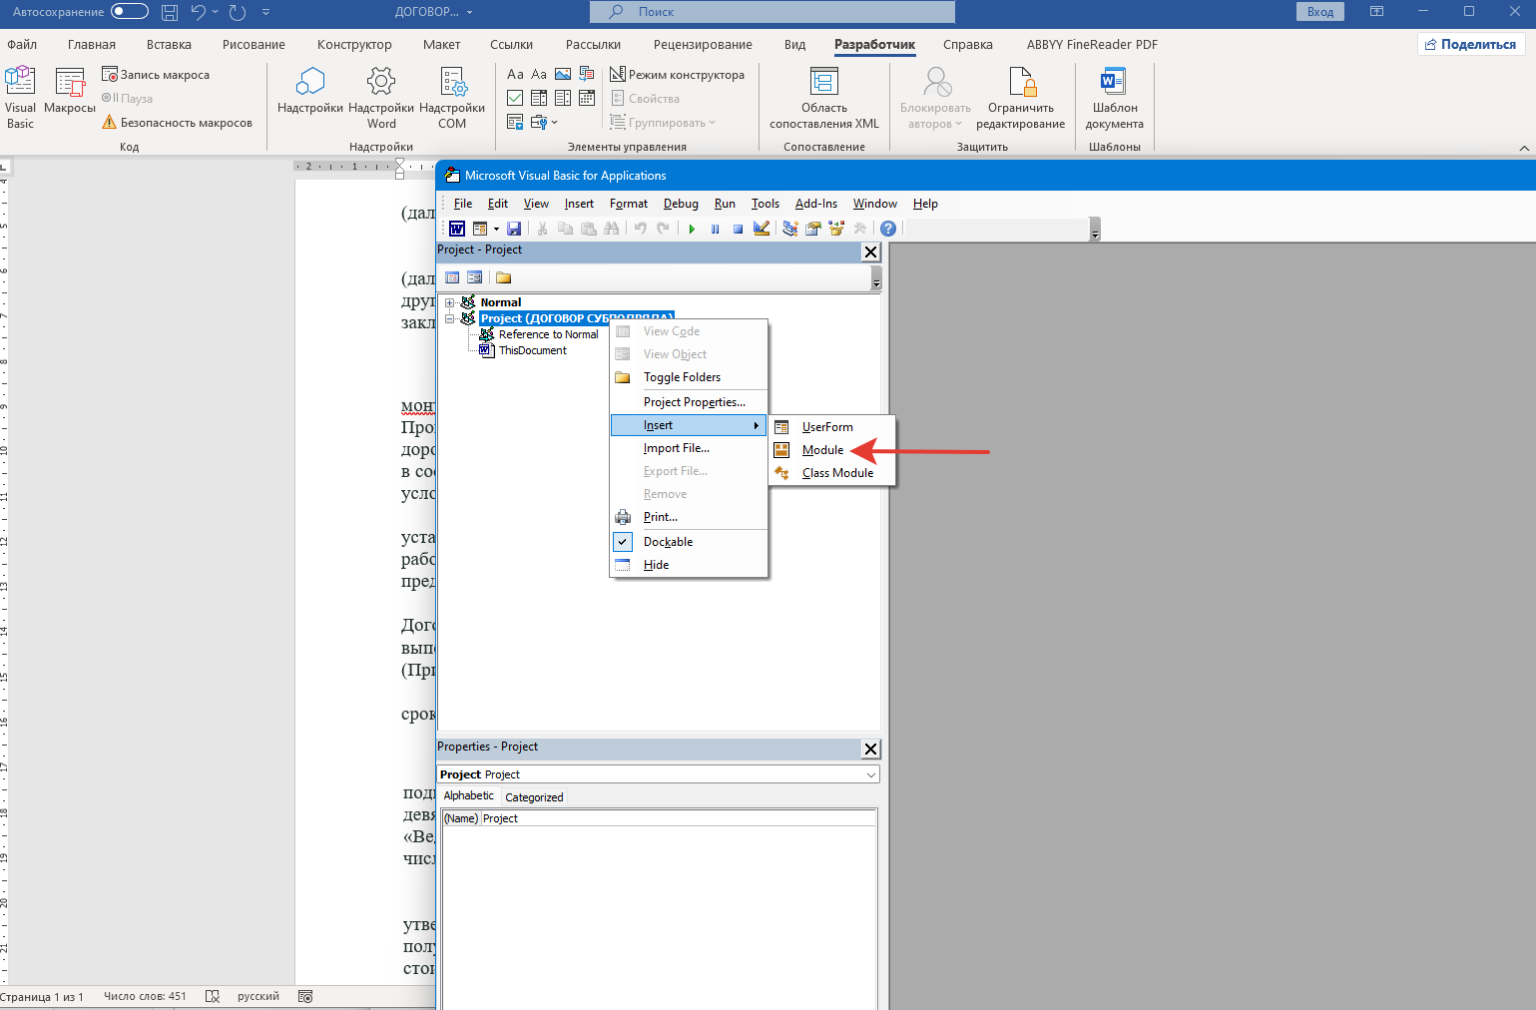Insert a checkbox content control from ribbon

point(515,98)
